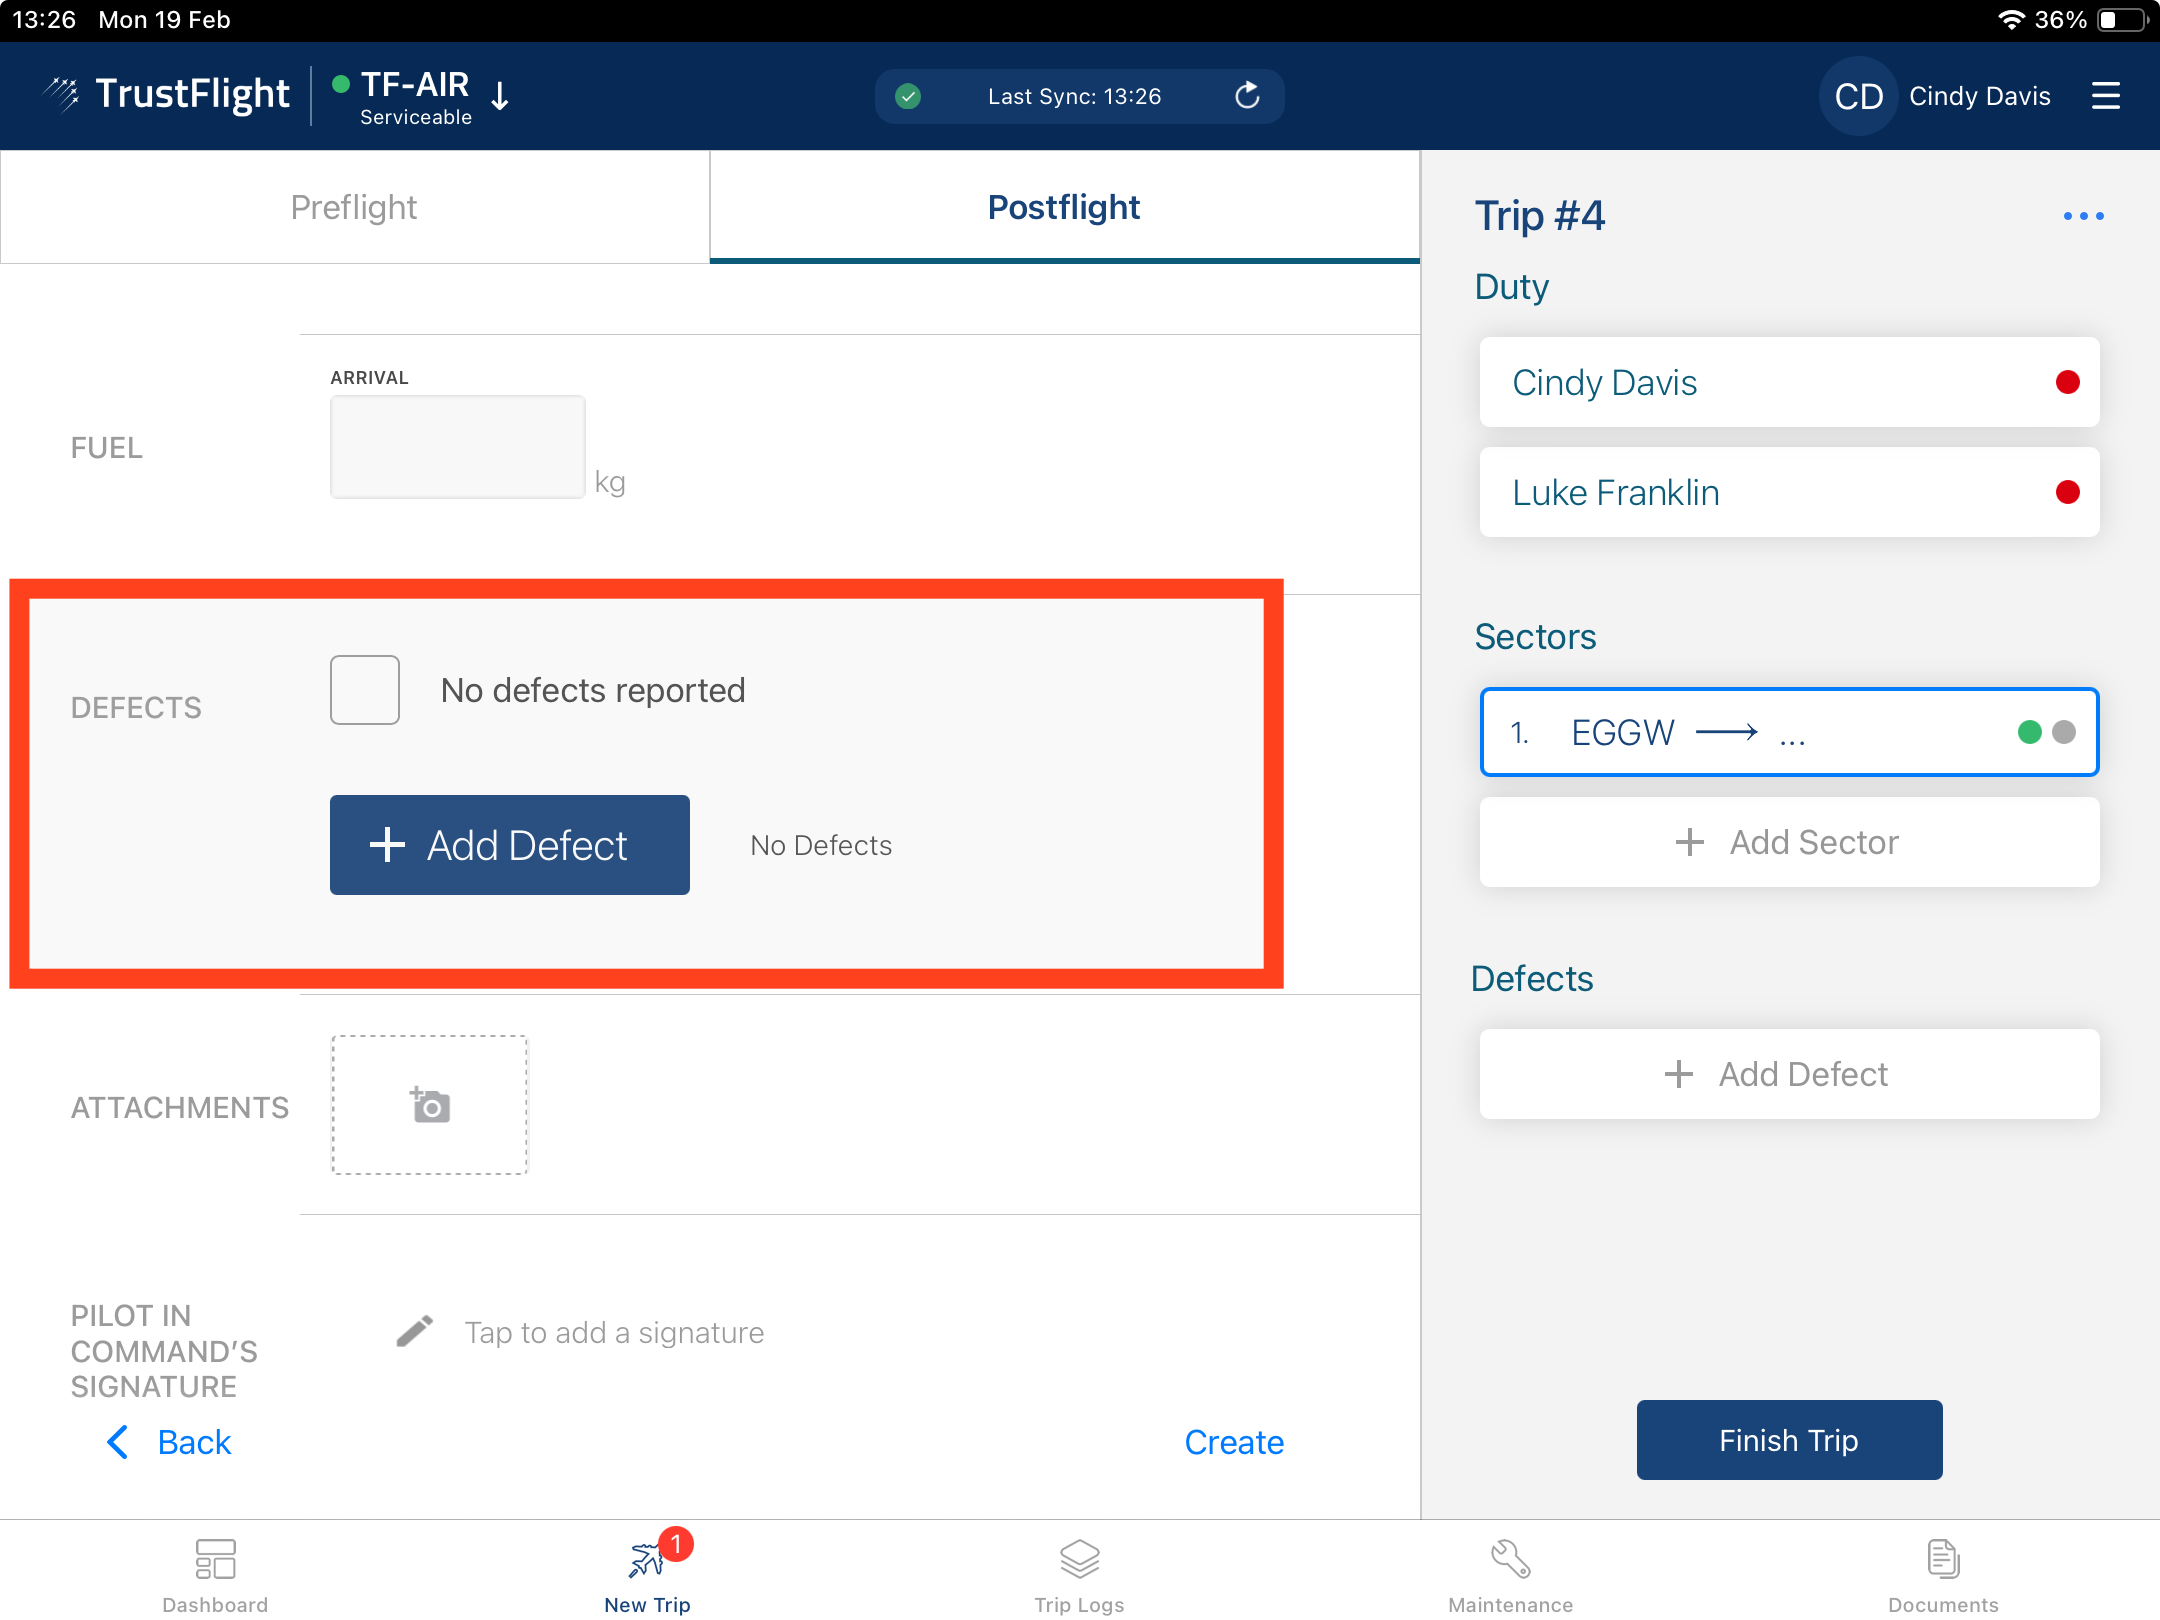This screenshot has width=2160, height=1620.
Task: Expand the TF-AIR aircraft selector arrow
Action: pos(501,96)
